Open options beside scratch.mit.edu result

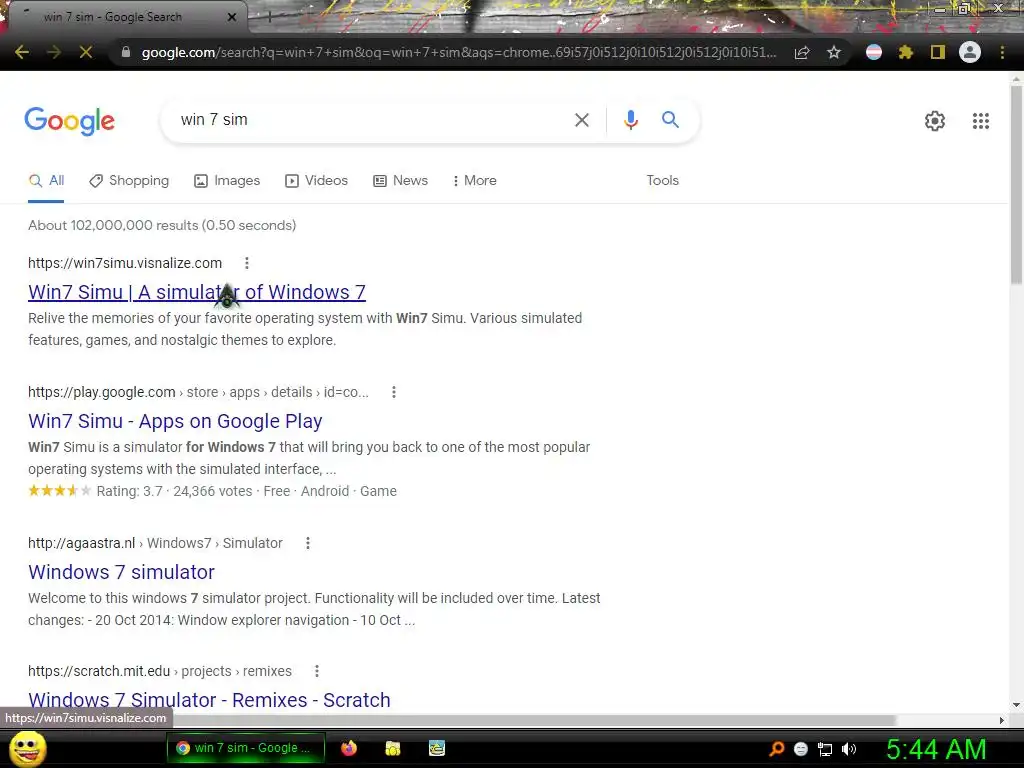tap(317, 671)
